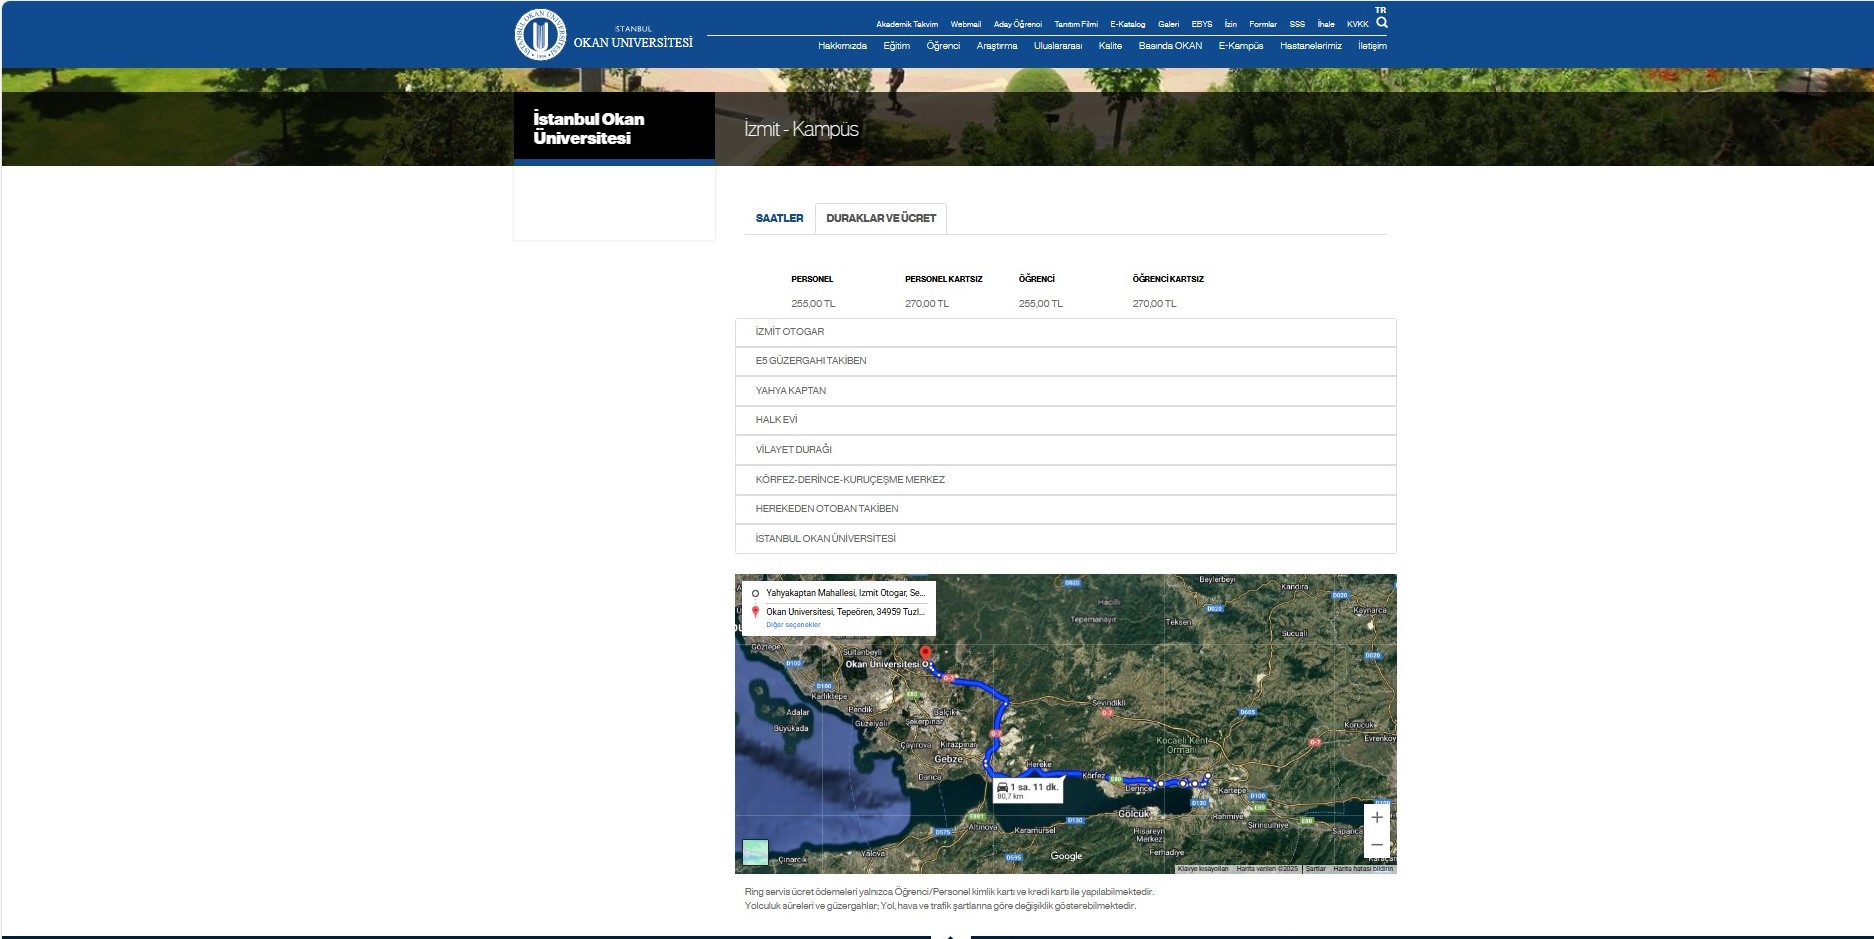Open the Galeri link
The image size is (1874, 939).
point(1168,24)
